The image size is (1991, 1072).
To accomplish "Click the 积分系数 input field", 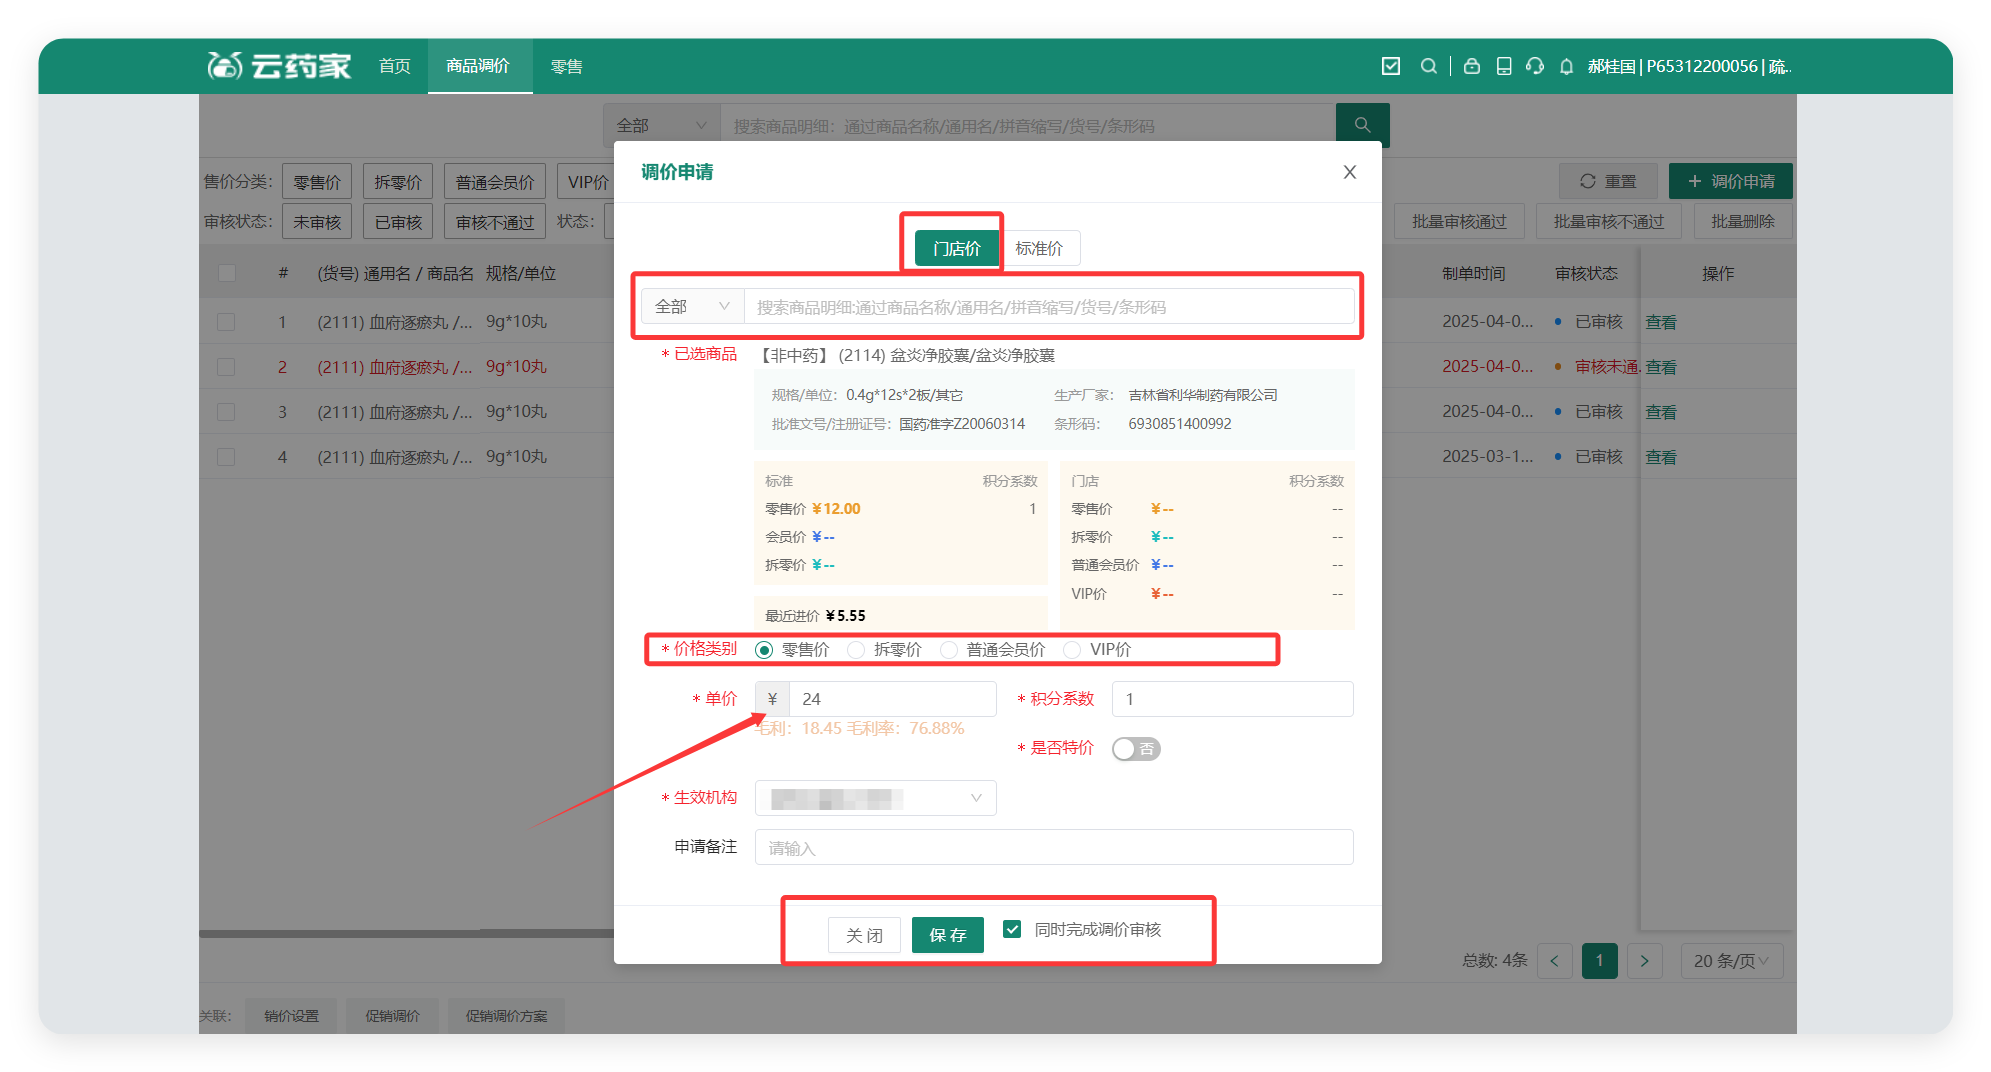I will [x=1232, y=699].
